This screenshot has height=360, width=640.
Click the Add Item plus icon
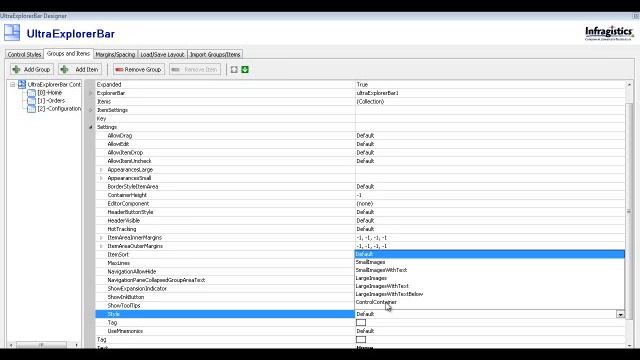click(64, 69)
